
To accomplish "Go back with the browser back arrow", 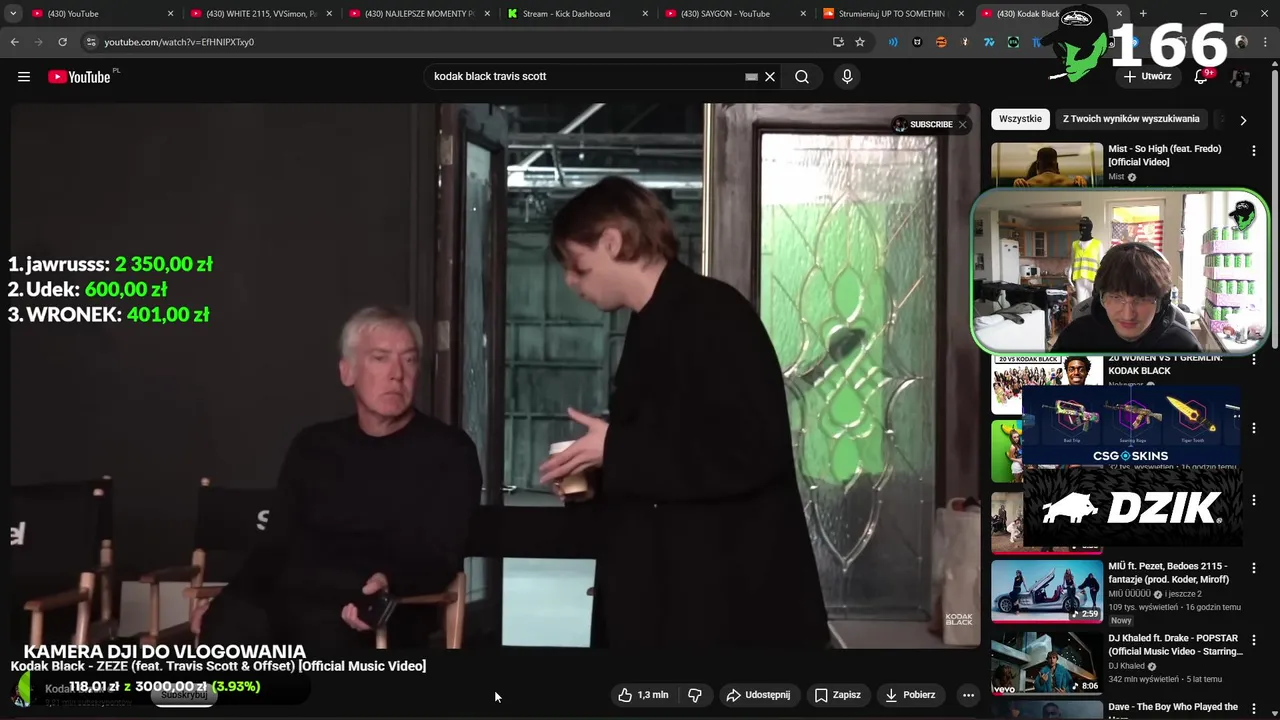I will [15, 42].
